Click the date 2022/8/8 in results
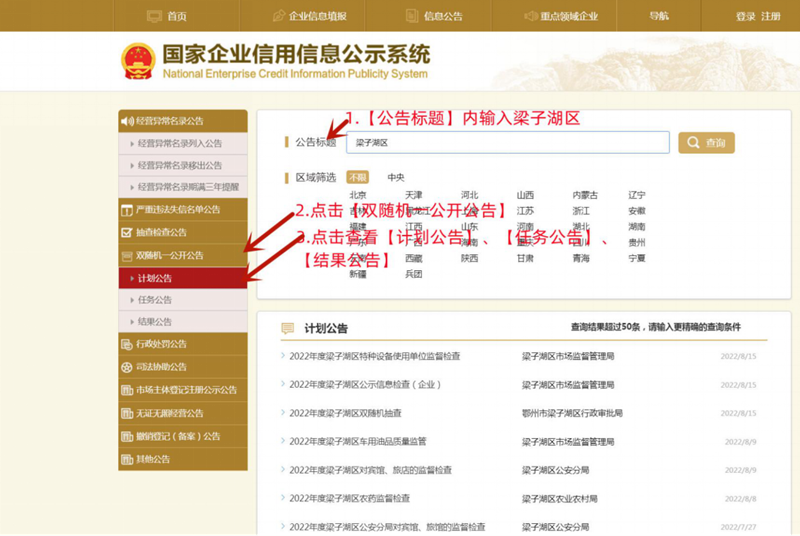This screenshot has width=800, height=536. [741, 498]
